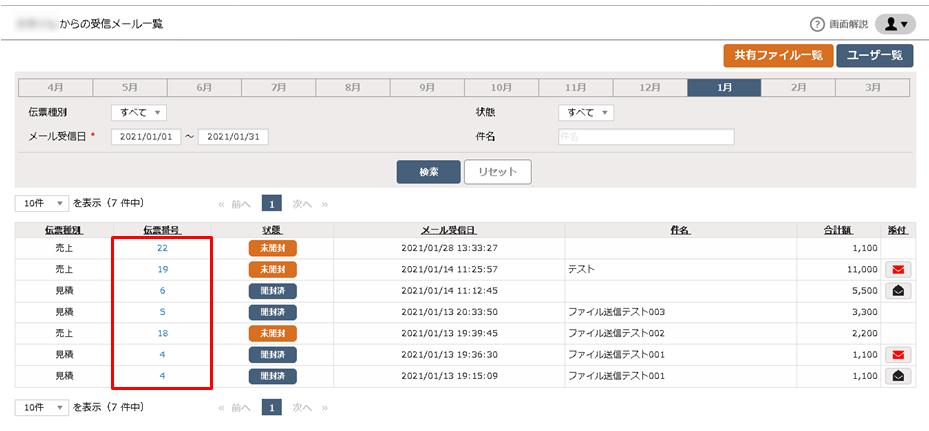Open the help question mark icon
Viewport: 929px width, 431px height.
pos(817,24)
